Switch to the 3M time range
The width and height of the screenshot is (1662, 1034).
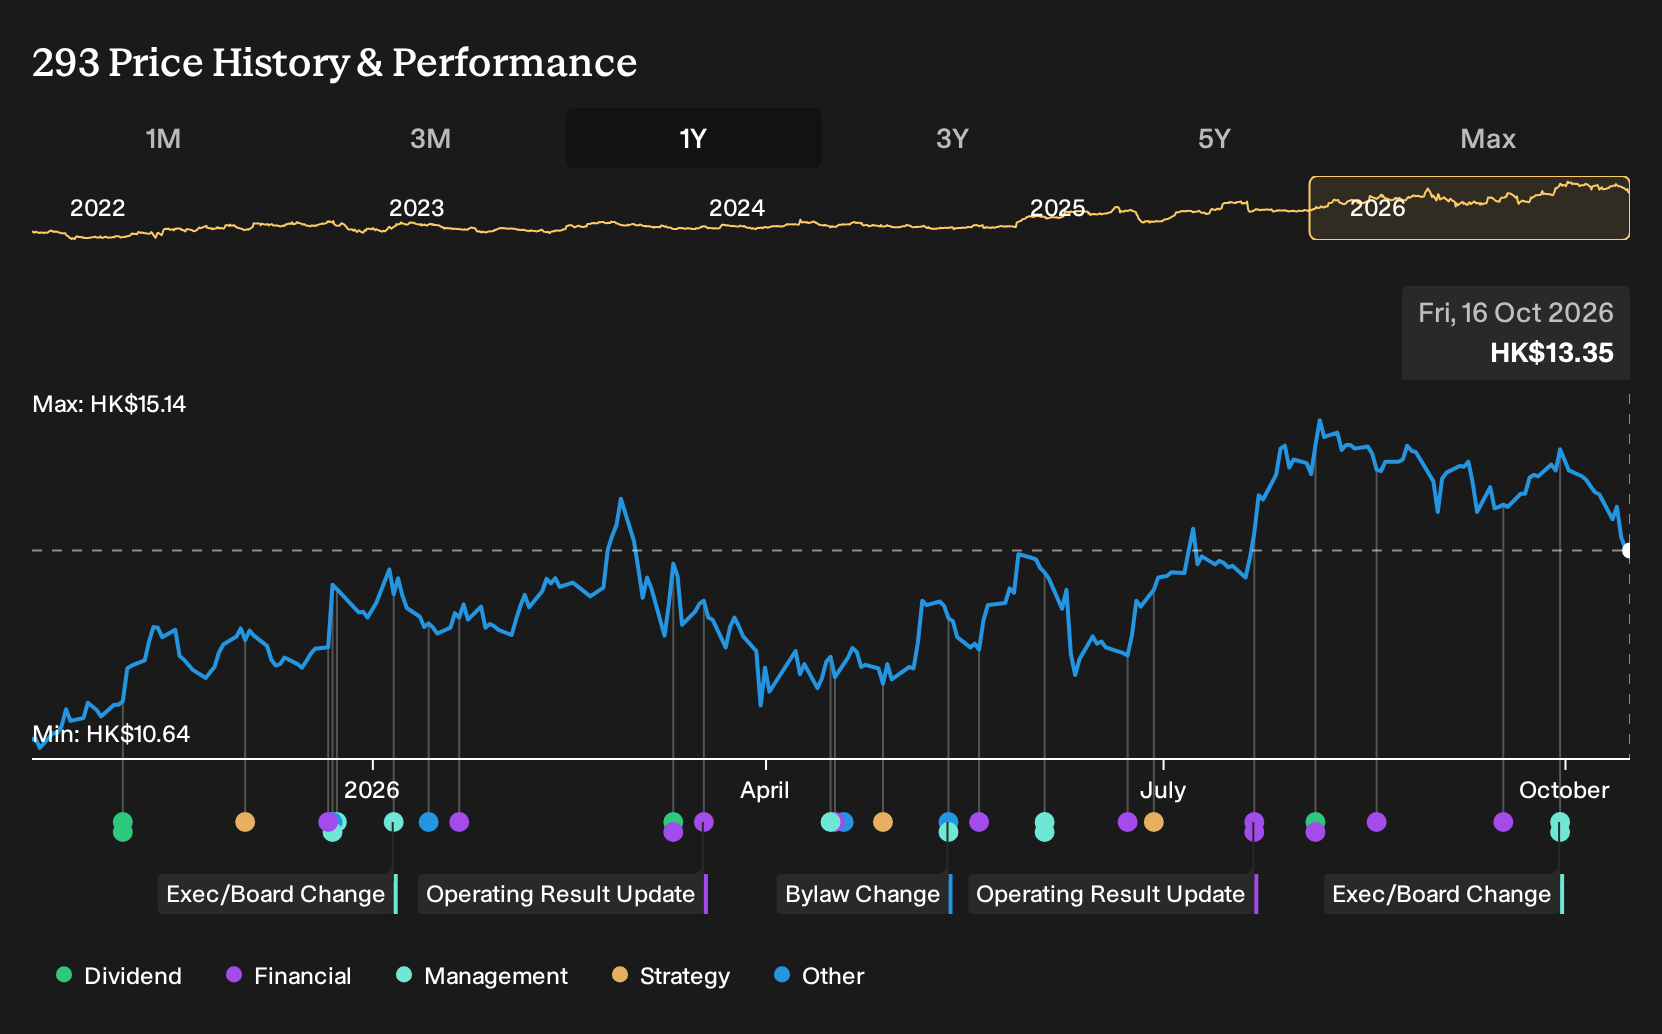(x=430, y=138)
